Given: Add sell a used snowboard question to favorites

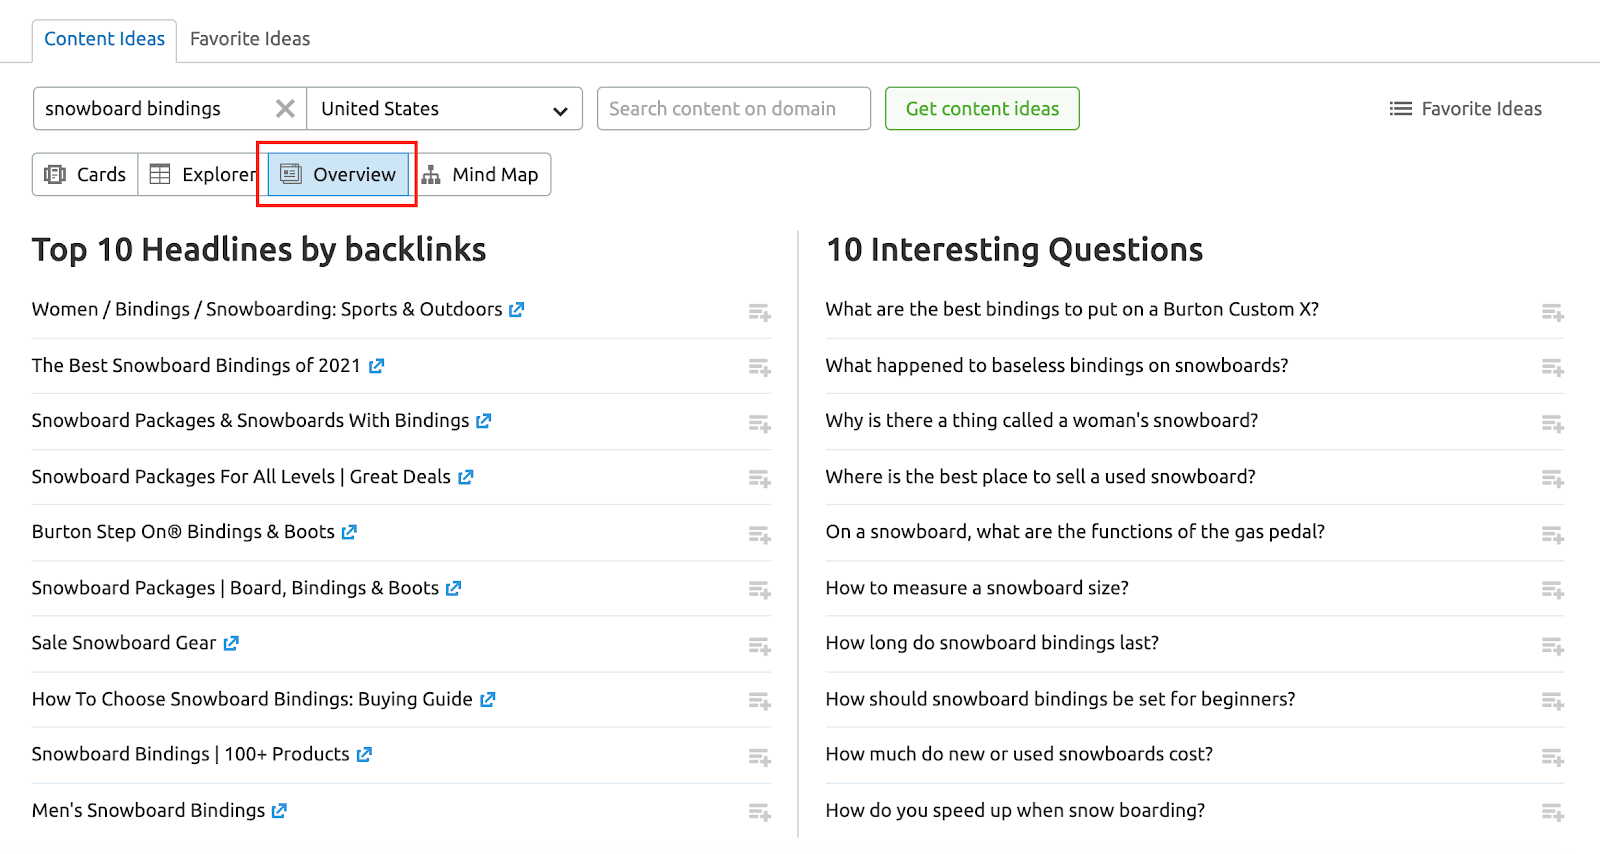Looking at the screenshot, I should pos(1553,479).
